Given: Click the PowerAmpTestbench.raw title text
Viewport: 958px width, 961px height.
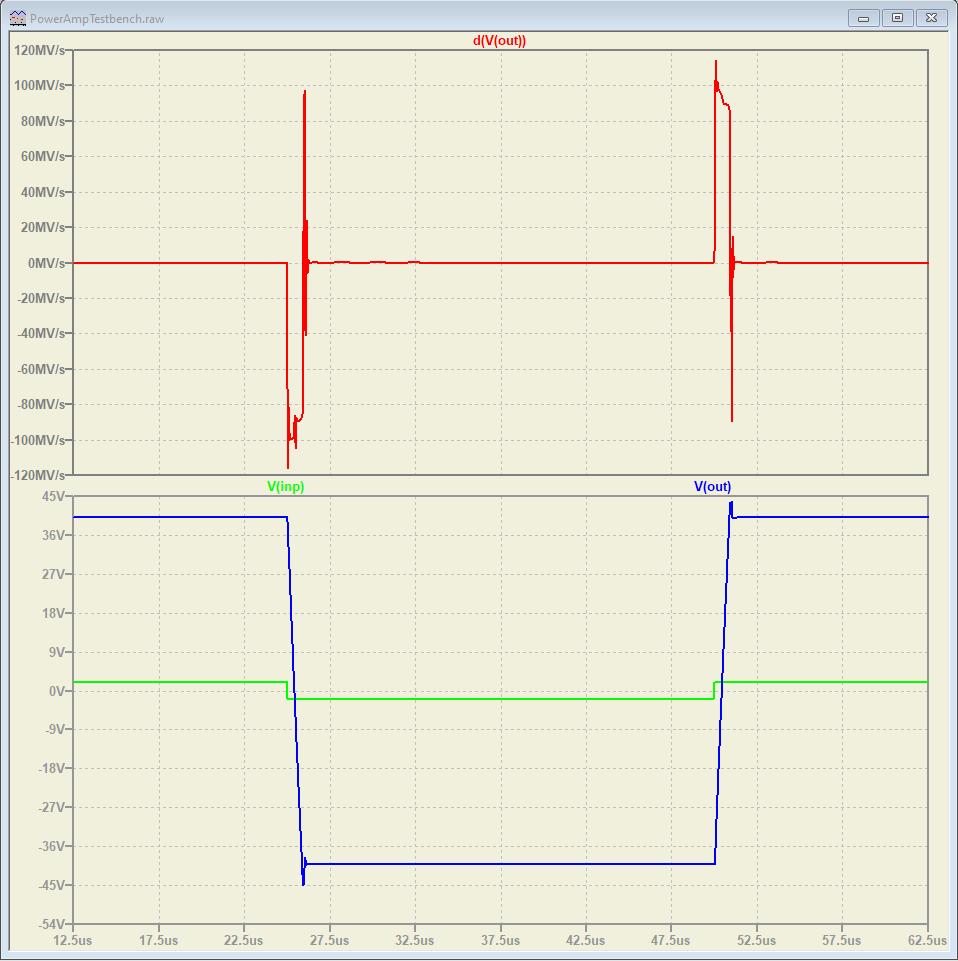Looking at the screenshot, I should point(97,19).
